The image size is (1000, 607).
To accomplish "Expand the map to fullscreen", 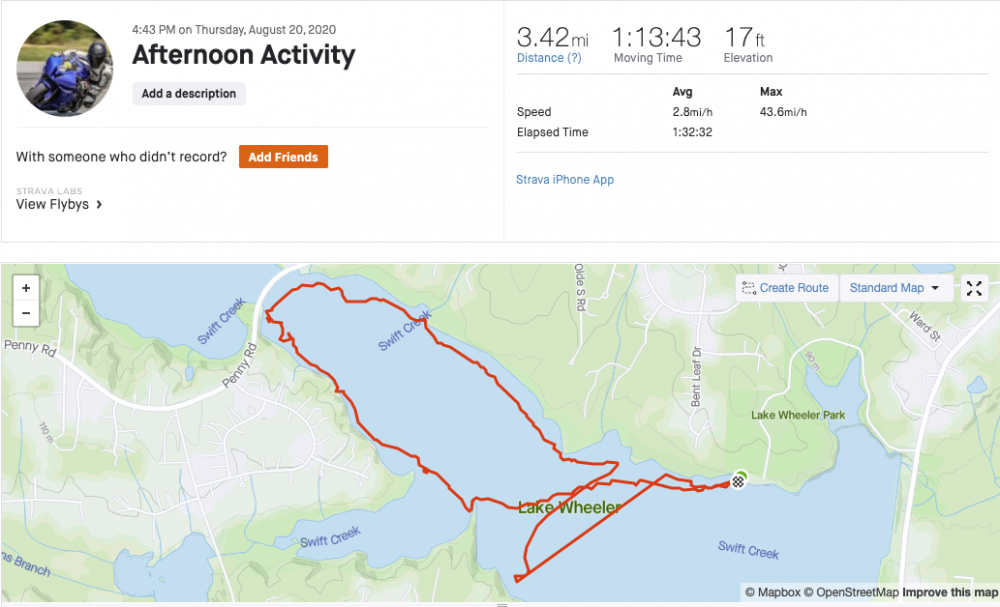I will pos(974,289).
